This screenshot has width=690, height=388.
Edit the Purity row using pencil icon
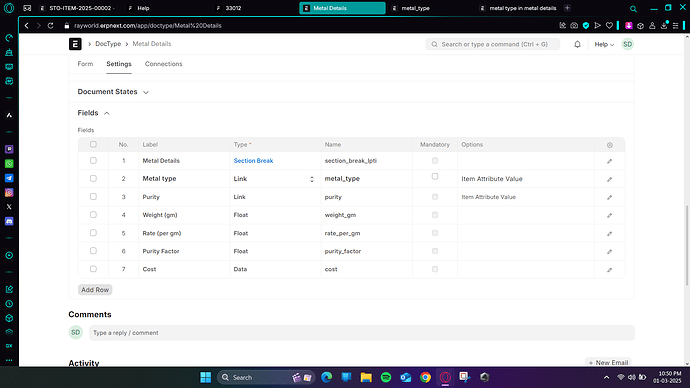(609, 198)
